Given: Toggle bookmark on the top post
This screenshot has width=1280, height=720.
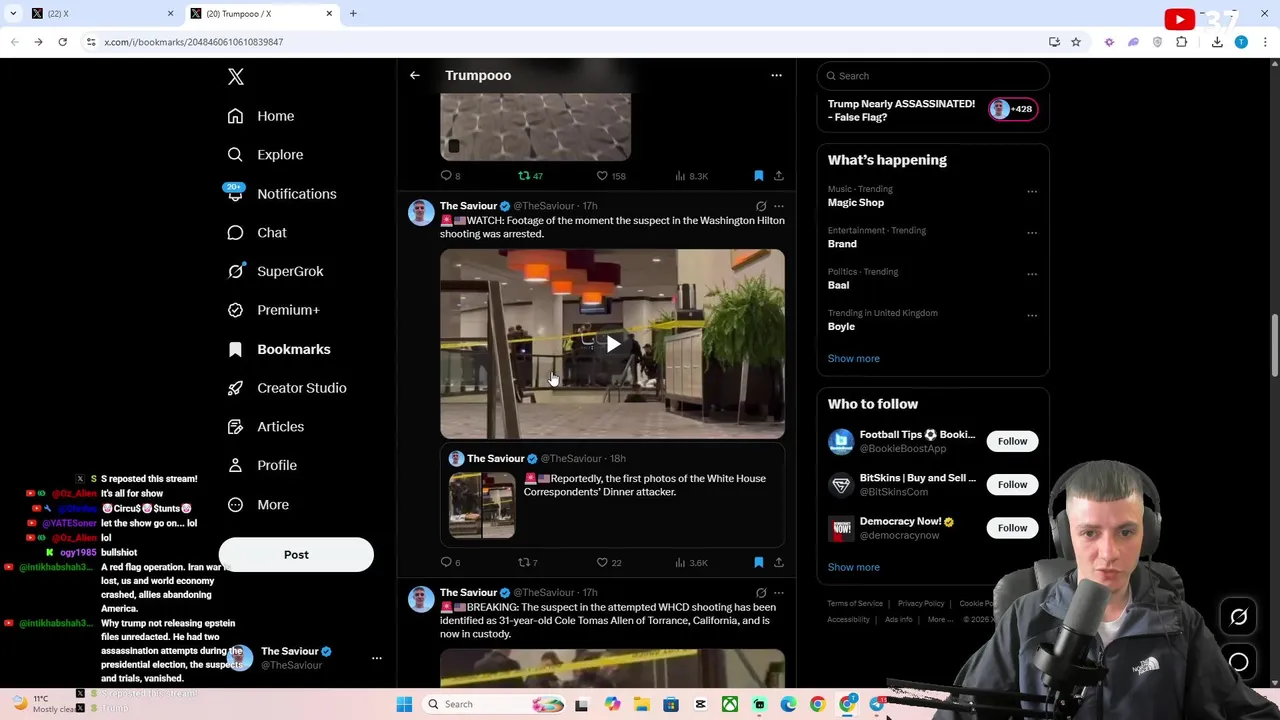Looking at the screenshot, I should pos(758,176).
